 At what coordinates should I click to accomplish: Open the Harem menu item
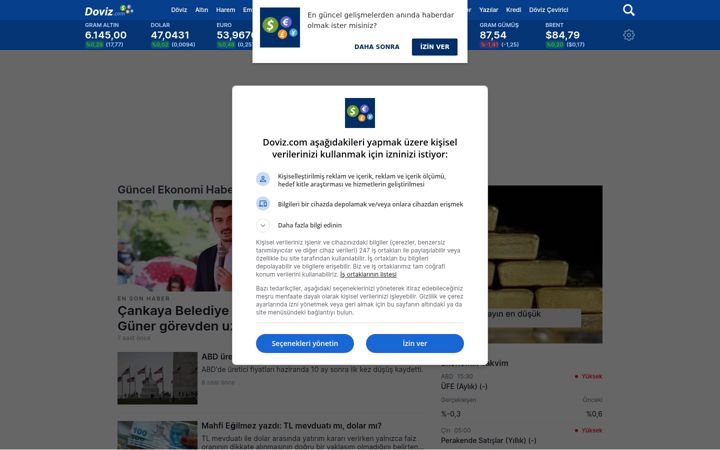pos(225,10)
